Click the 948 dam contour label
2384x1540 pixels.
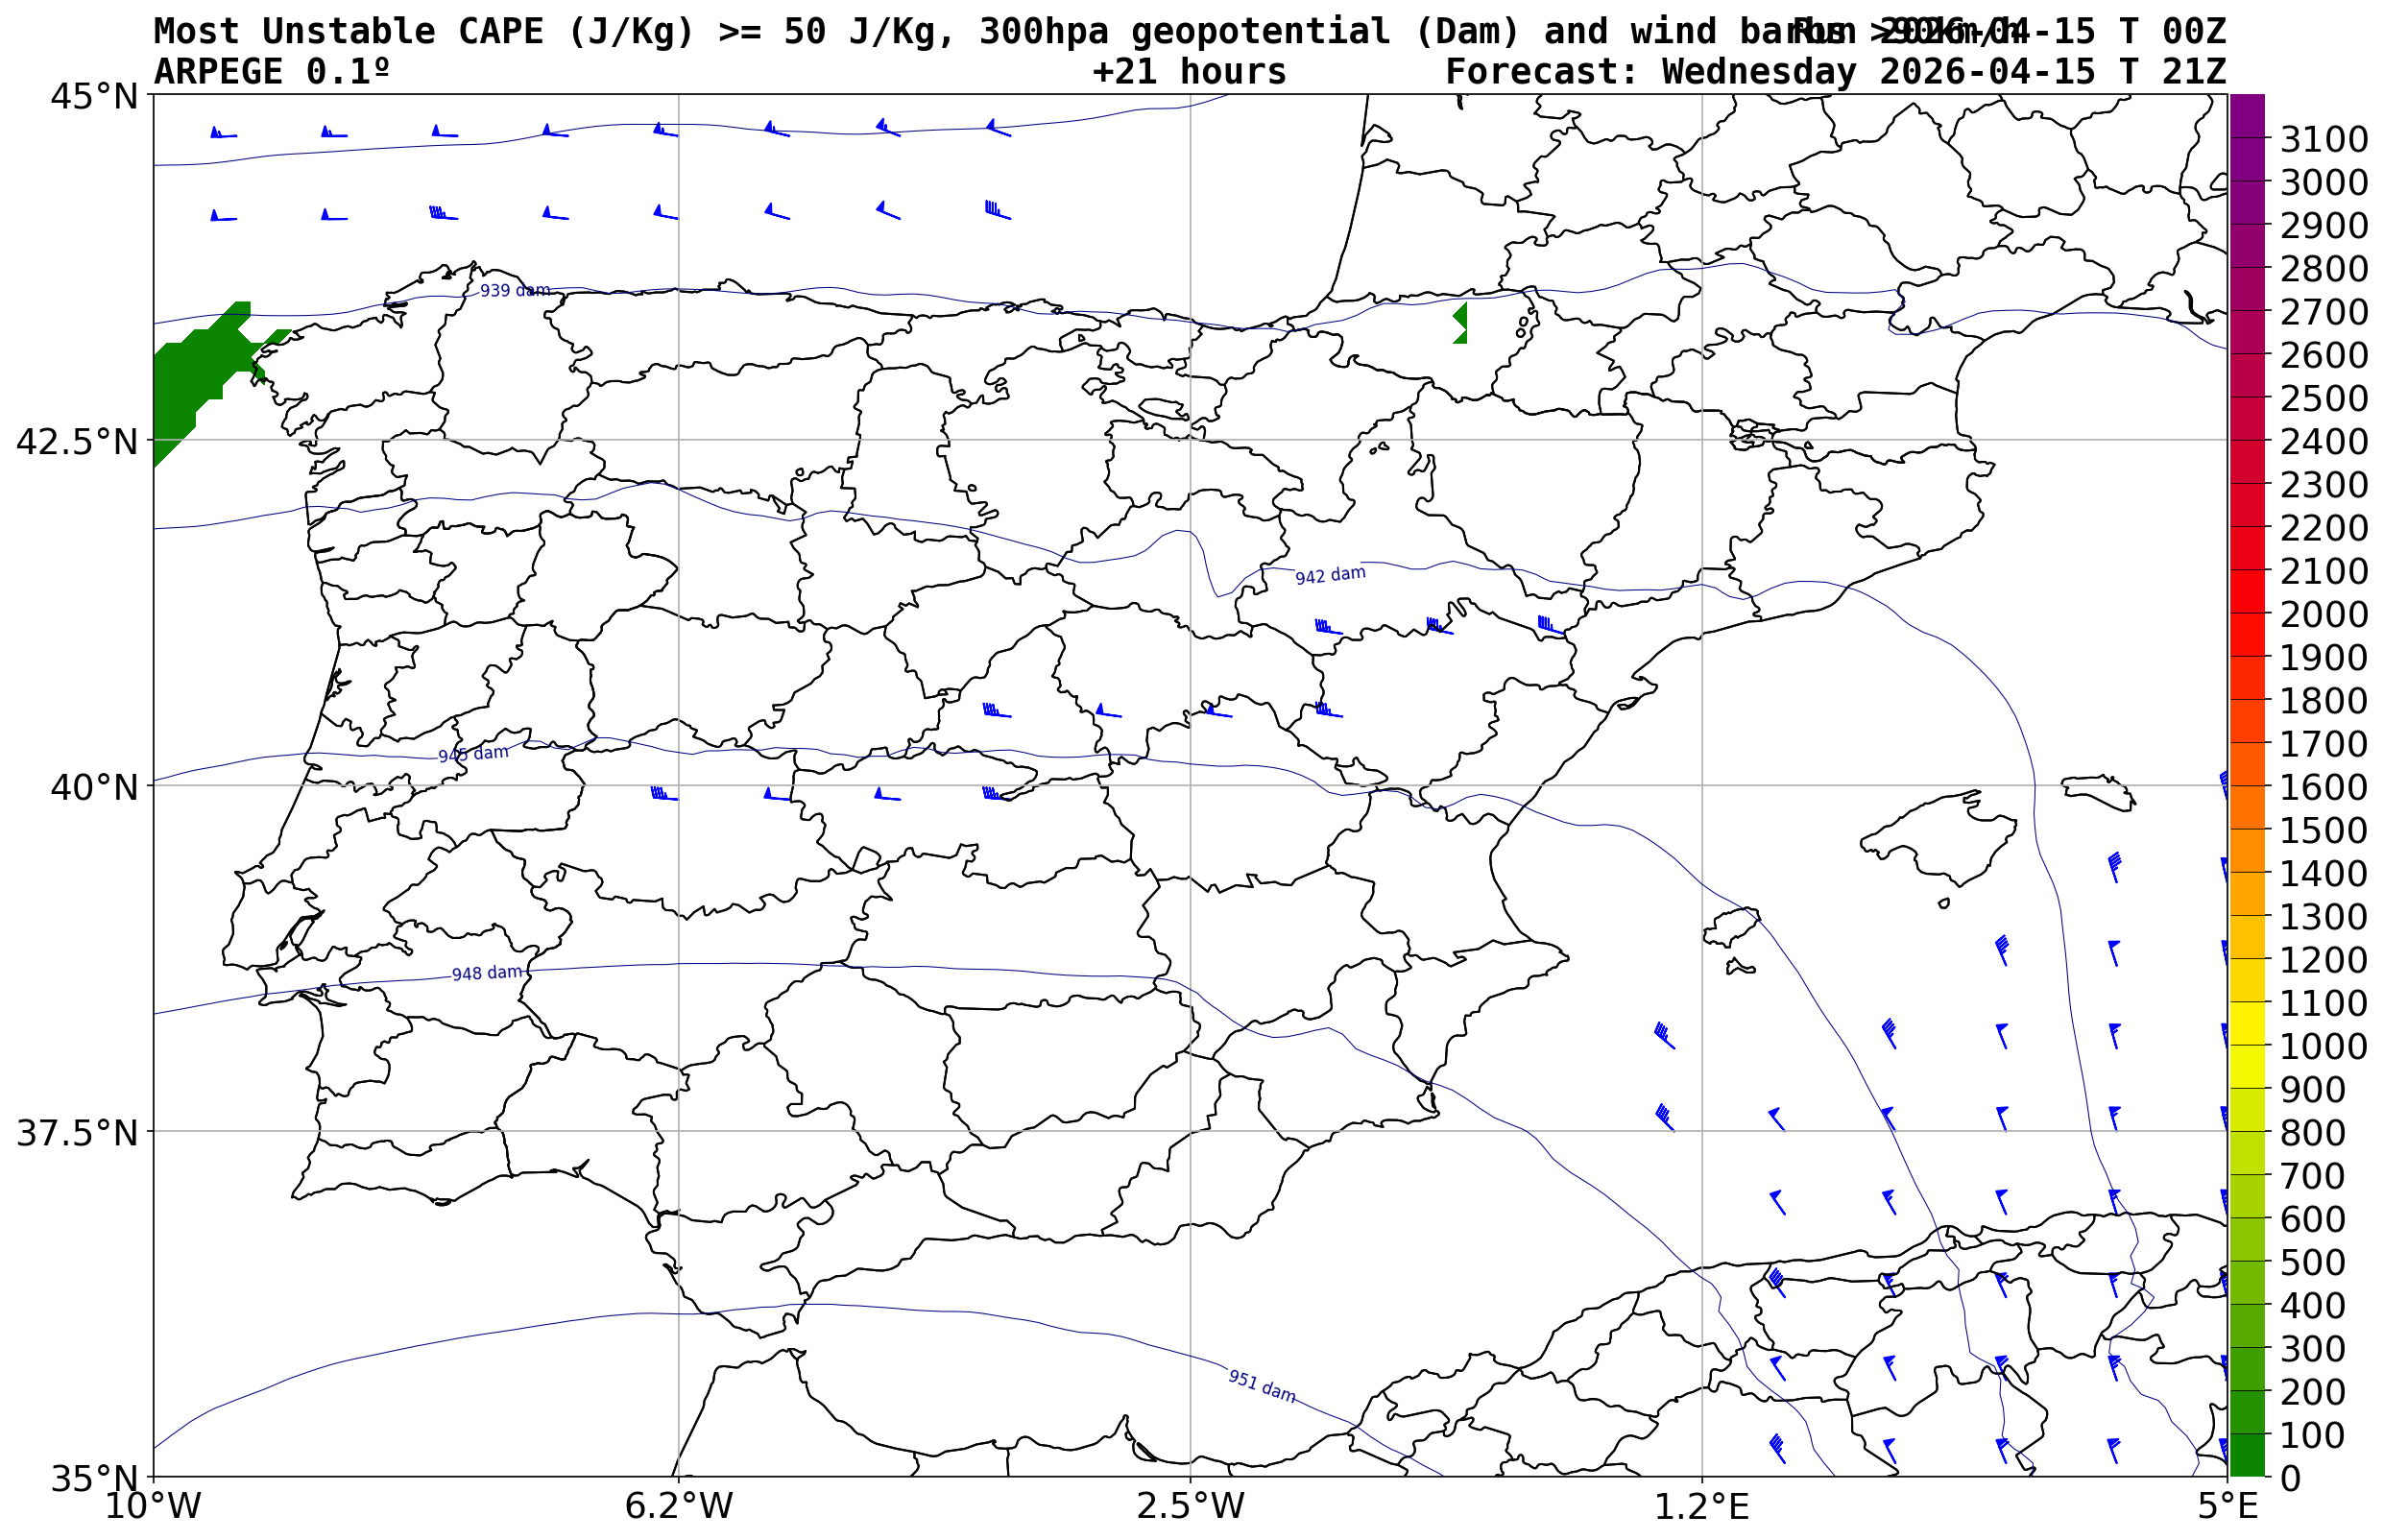[x=486, y=974]
